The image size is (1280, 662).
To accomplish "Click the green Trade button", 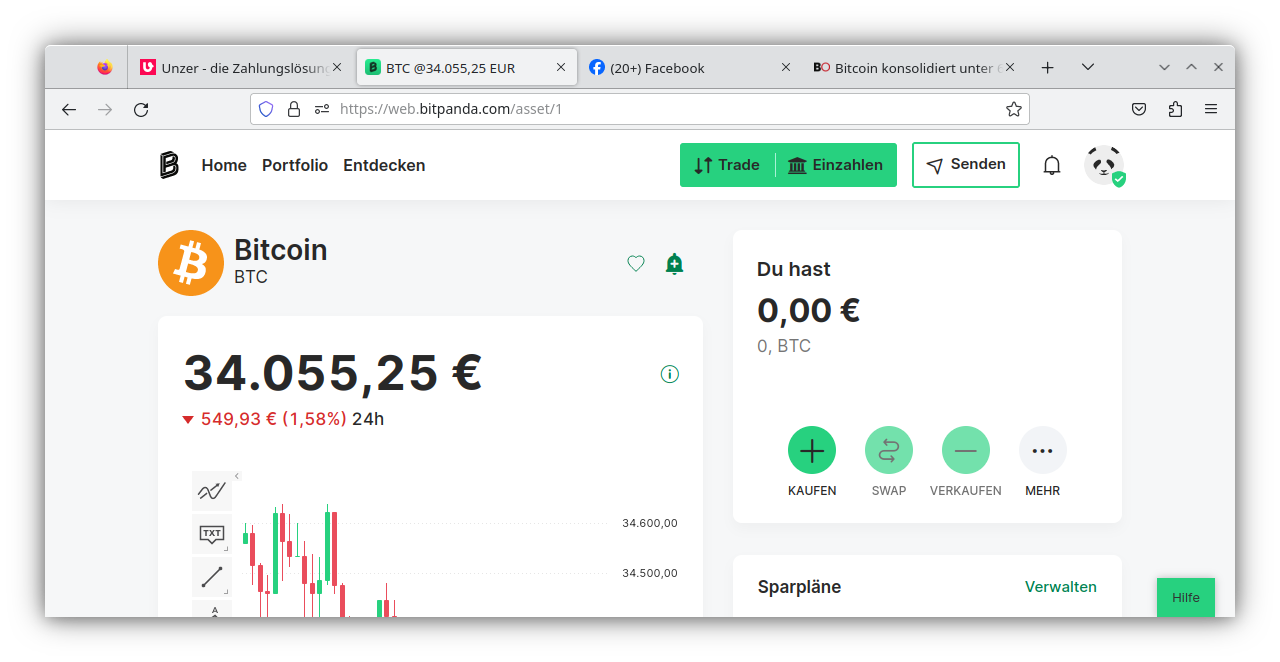I will point(728,165).
